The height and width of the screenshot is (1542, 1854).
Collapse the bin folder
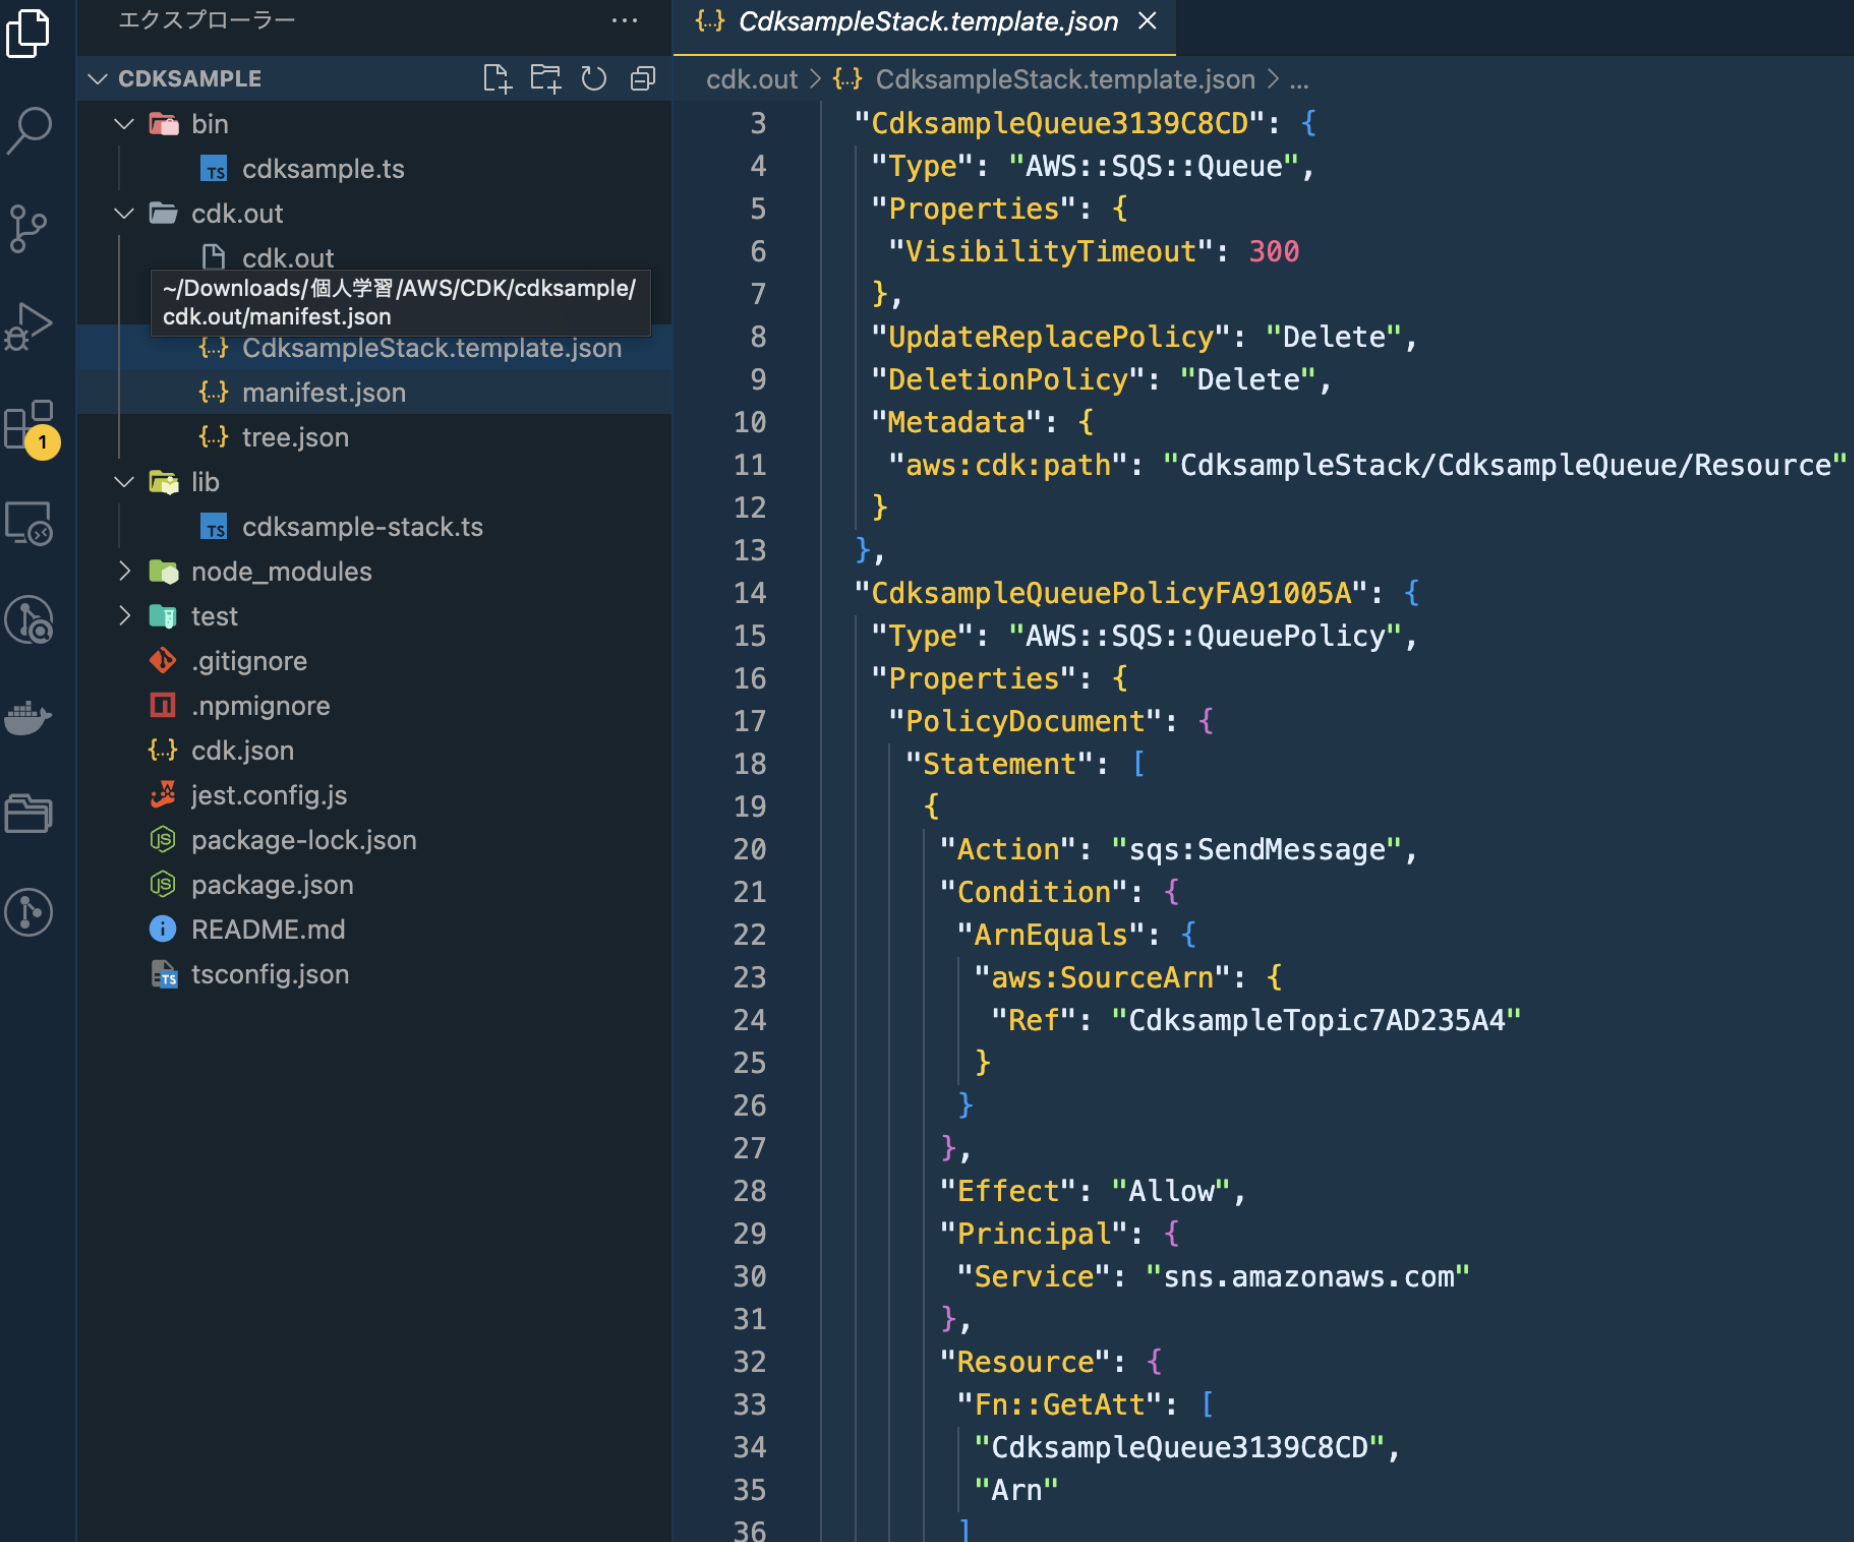(x=124, y=124)
